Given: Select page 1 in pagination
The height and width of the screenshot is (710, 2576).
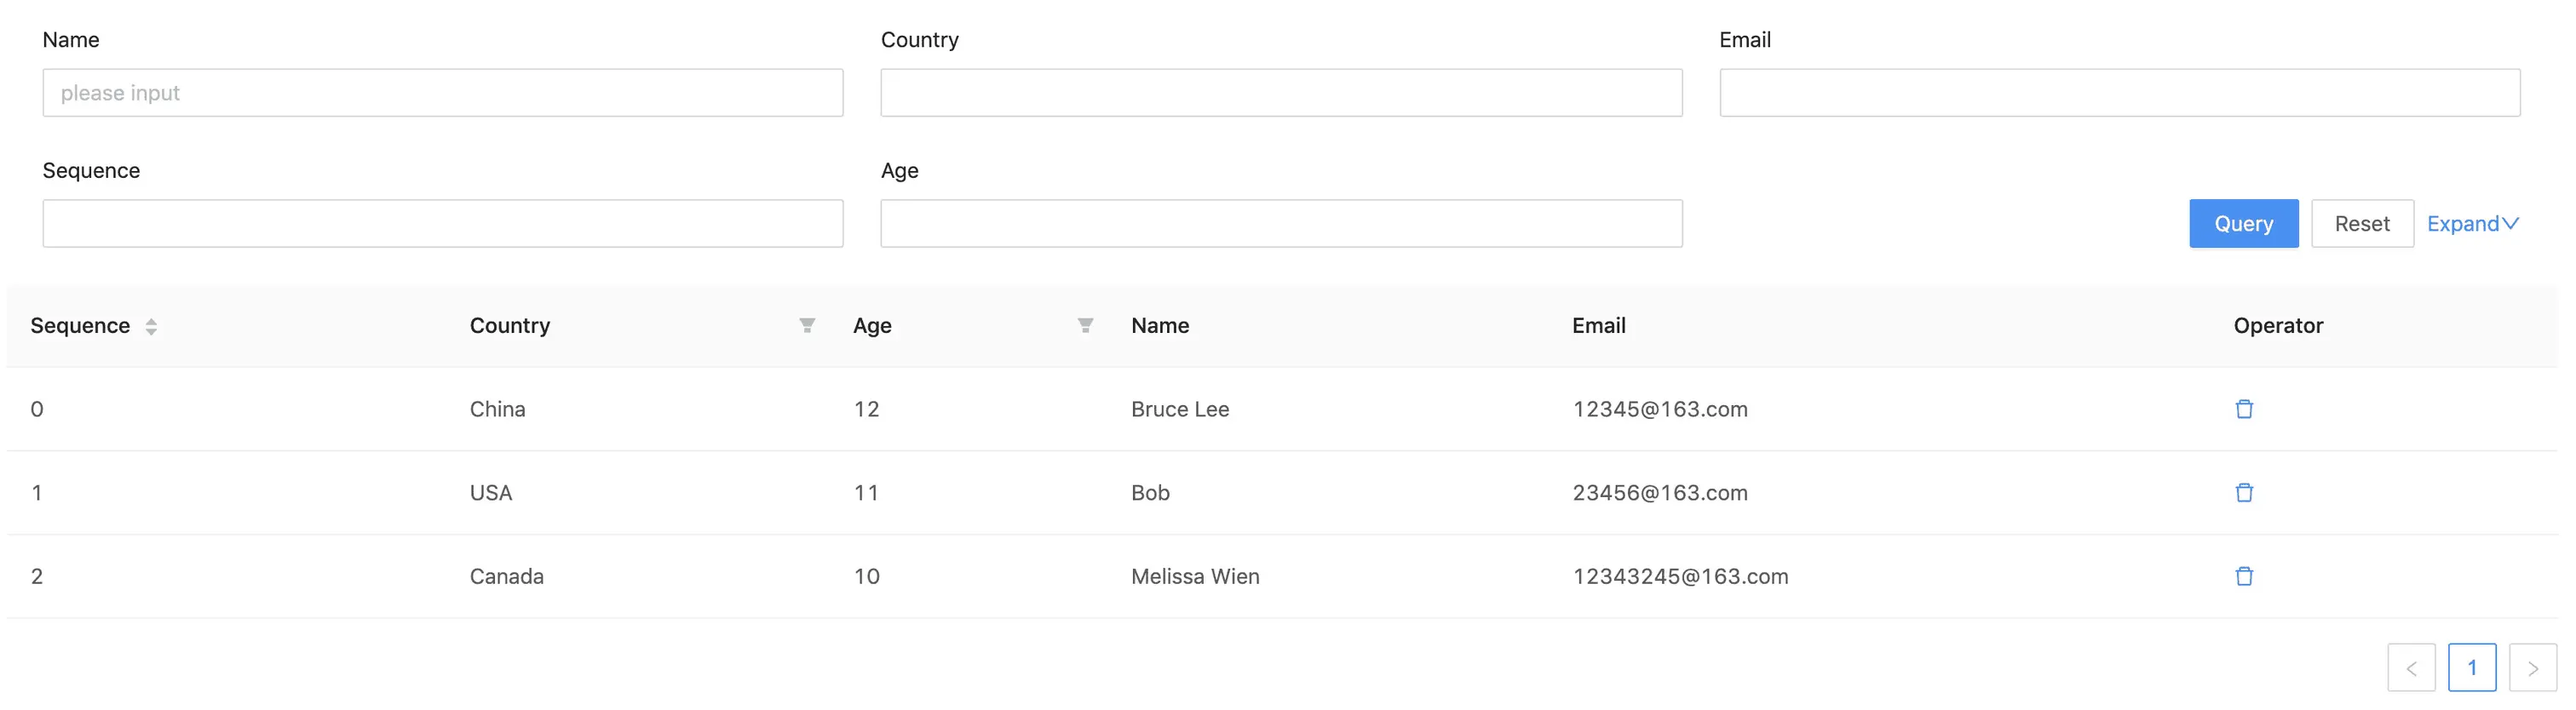Looking at the screenshot, I should point(2471,668).
